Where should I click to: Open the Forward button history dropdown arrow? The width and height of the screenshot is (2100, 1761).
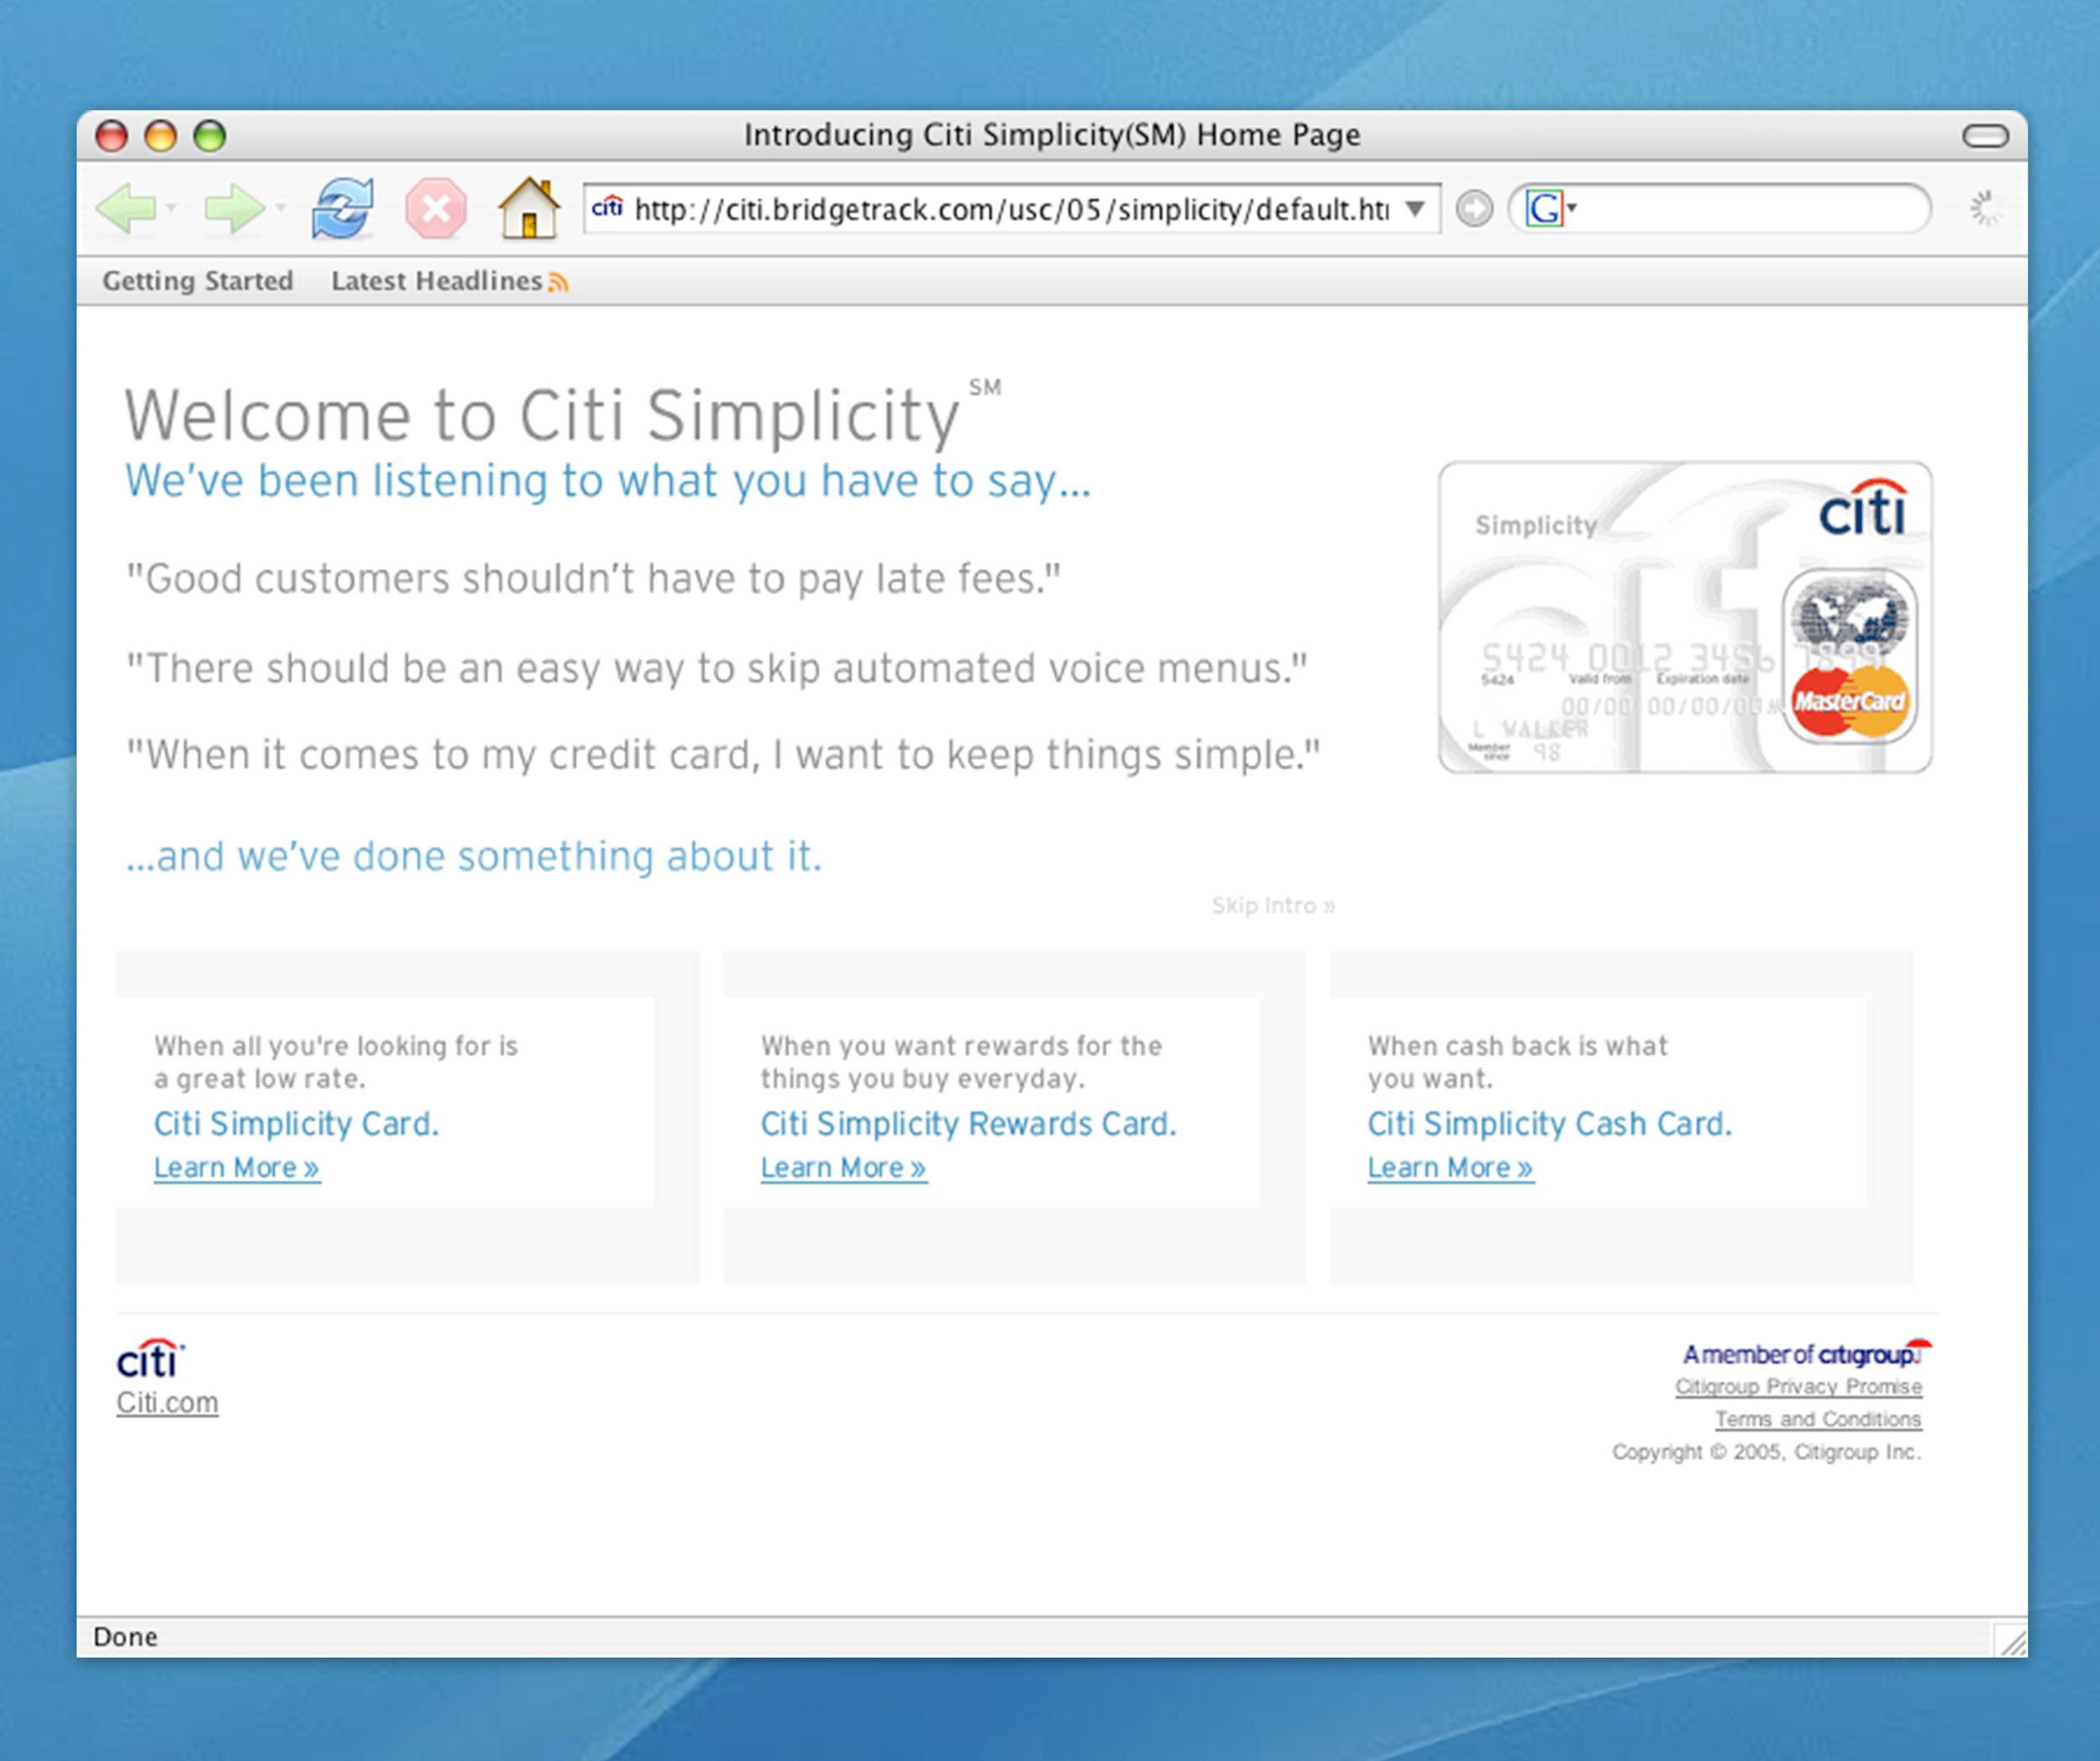point(281,209)
